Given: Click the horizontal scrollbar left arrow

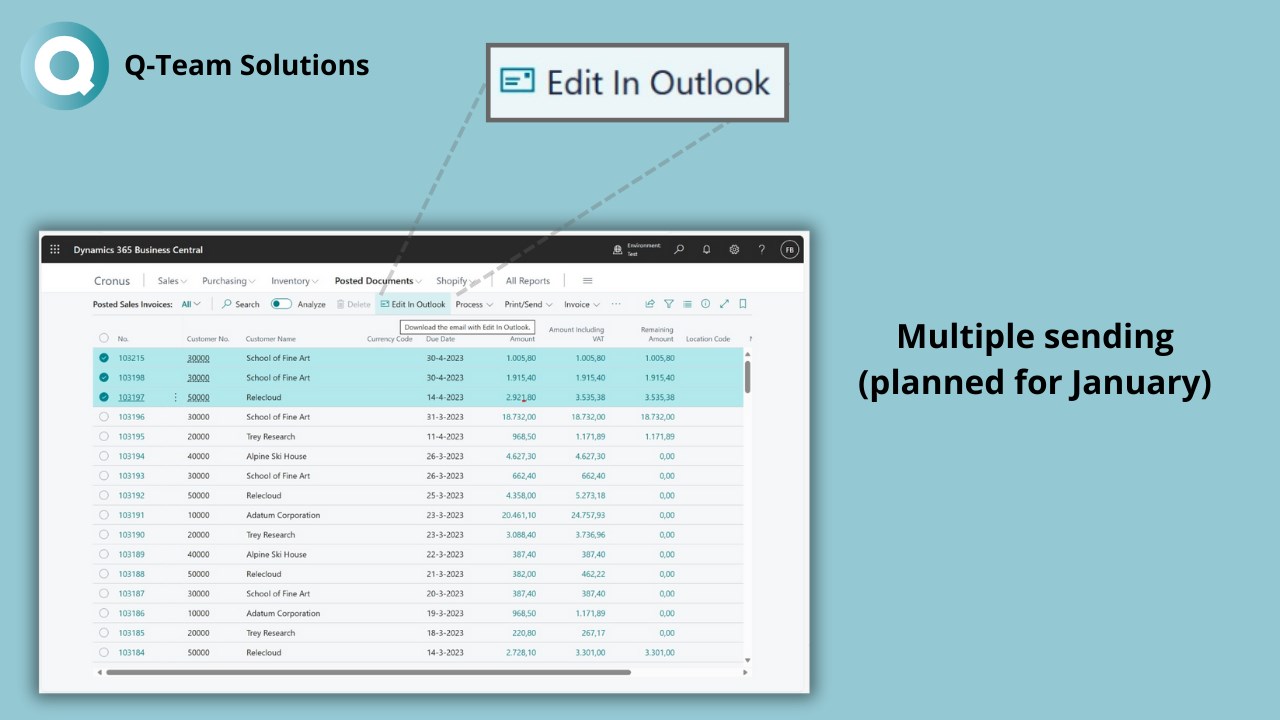Looking at the screenshot, I should (x=99, y=672).
